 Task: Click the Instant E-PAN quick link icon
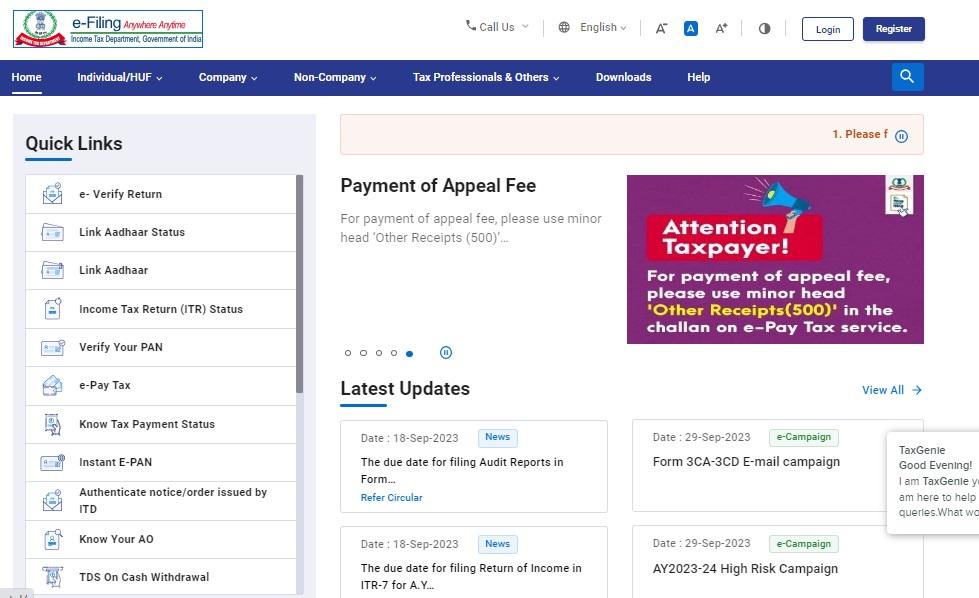pos(52,463)
